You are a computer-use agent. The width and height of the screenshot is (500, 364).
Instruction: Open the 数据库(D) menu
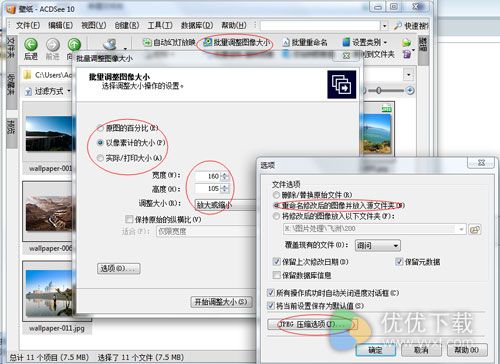[x=197, y=25]
